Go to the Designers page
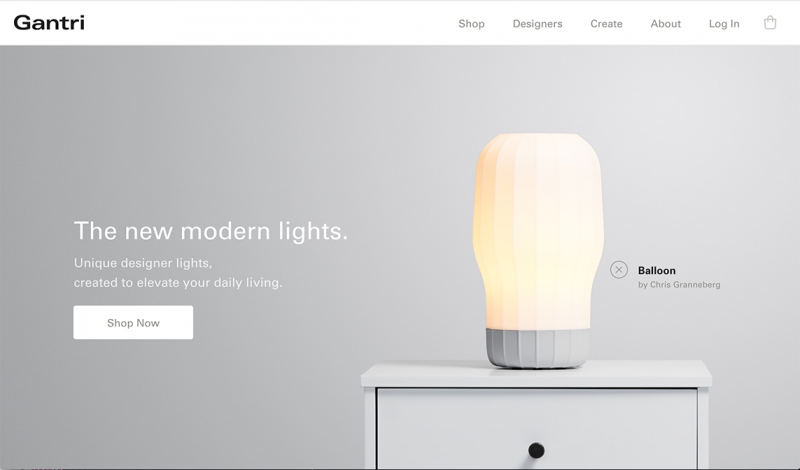The image size is (800, 470). point(537,23)
